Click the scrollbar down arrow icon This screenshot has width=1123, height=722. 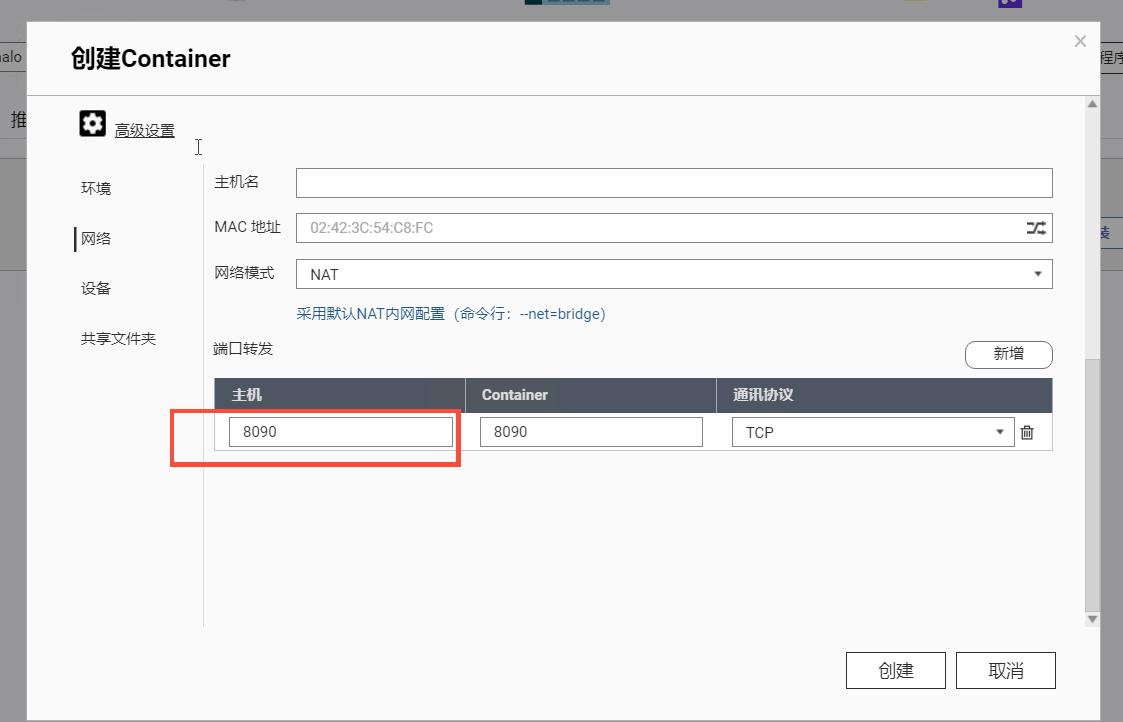coord(1091,618)
